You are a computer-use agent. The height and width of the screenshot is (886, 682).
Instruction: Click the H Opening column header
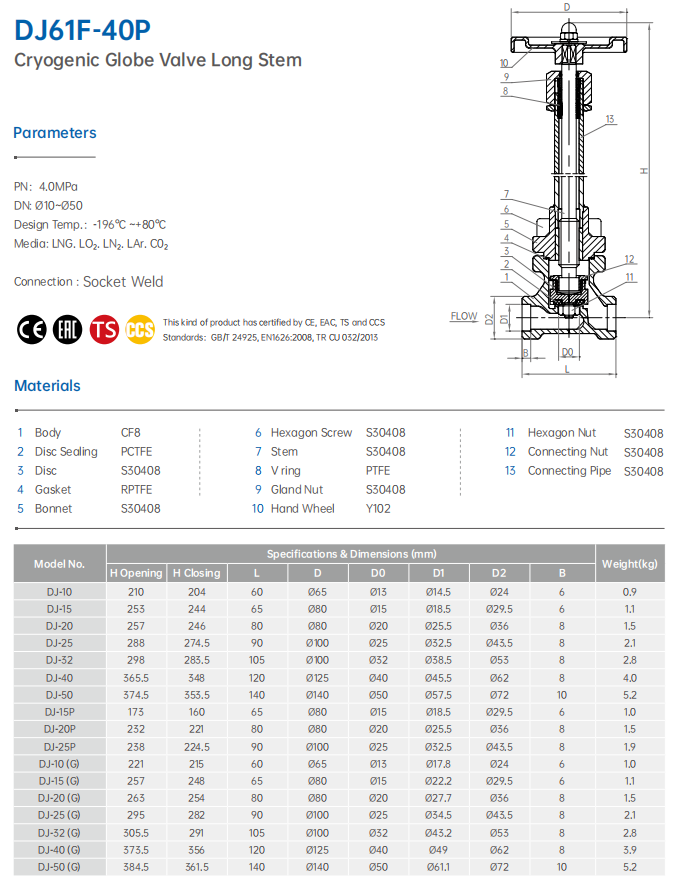click(135, 573)
